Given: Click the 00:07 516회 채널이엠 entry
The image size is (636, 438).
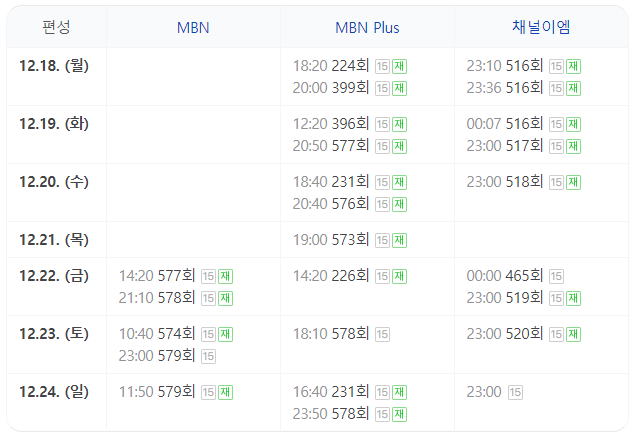Looking at the screenshot, I should [524, 124].
